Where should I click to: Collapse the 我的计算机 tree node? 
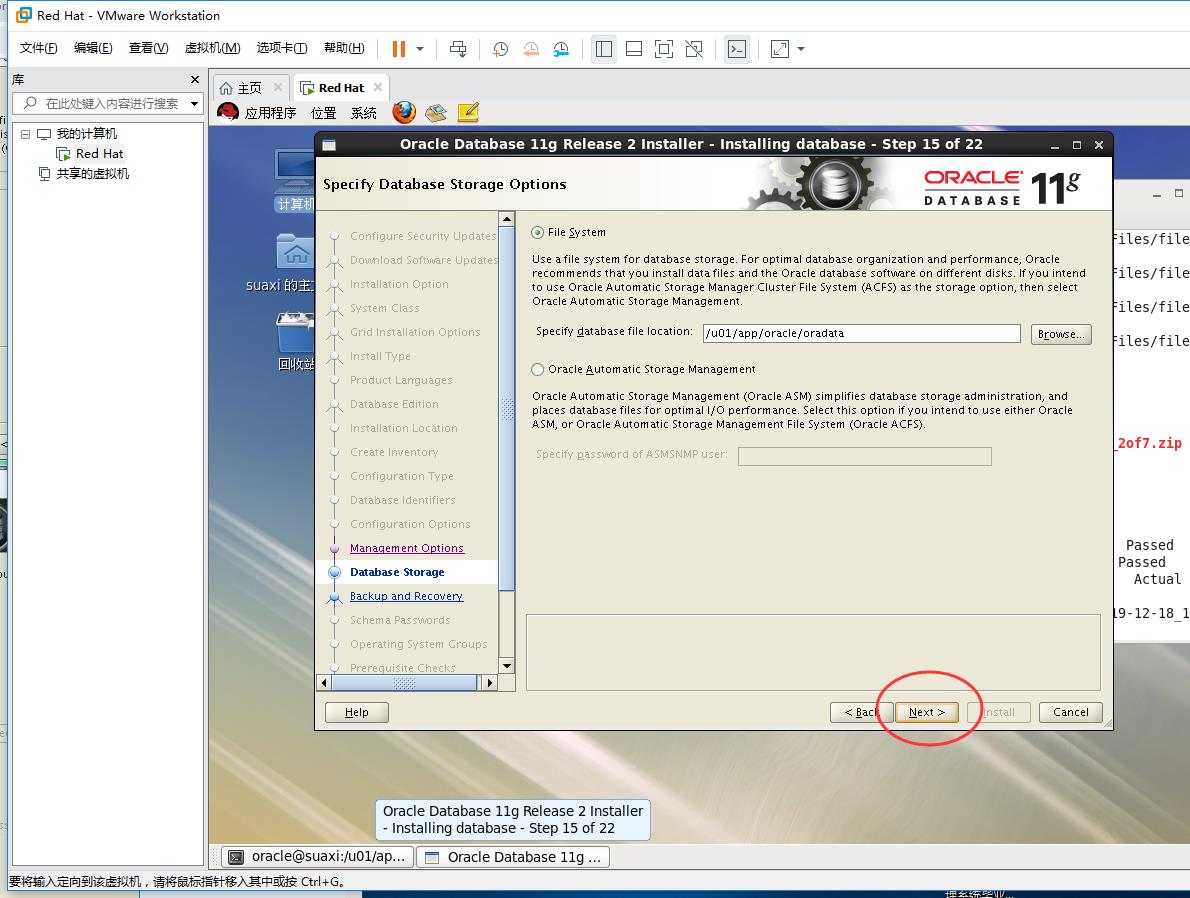coord(25,134)
